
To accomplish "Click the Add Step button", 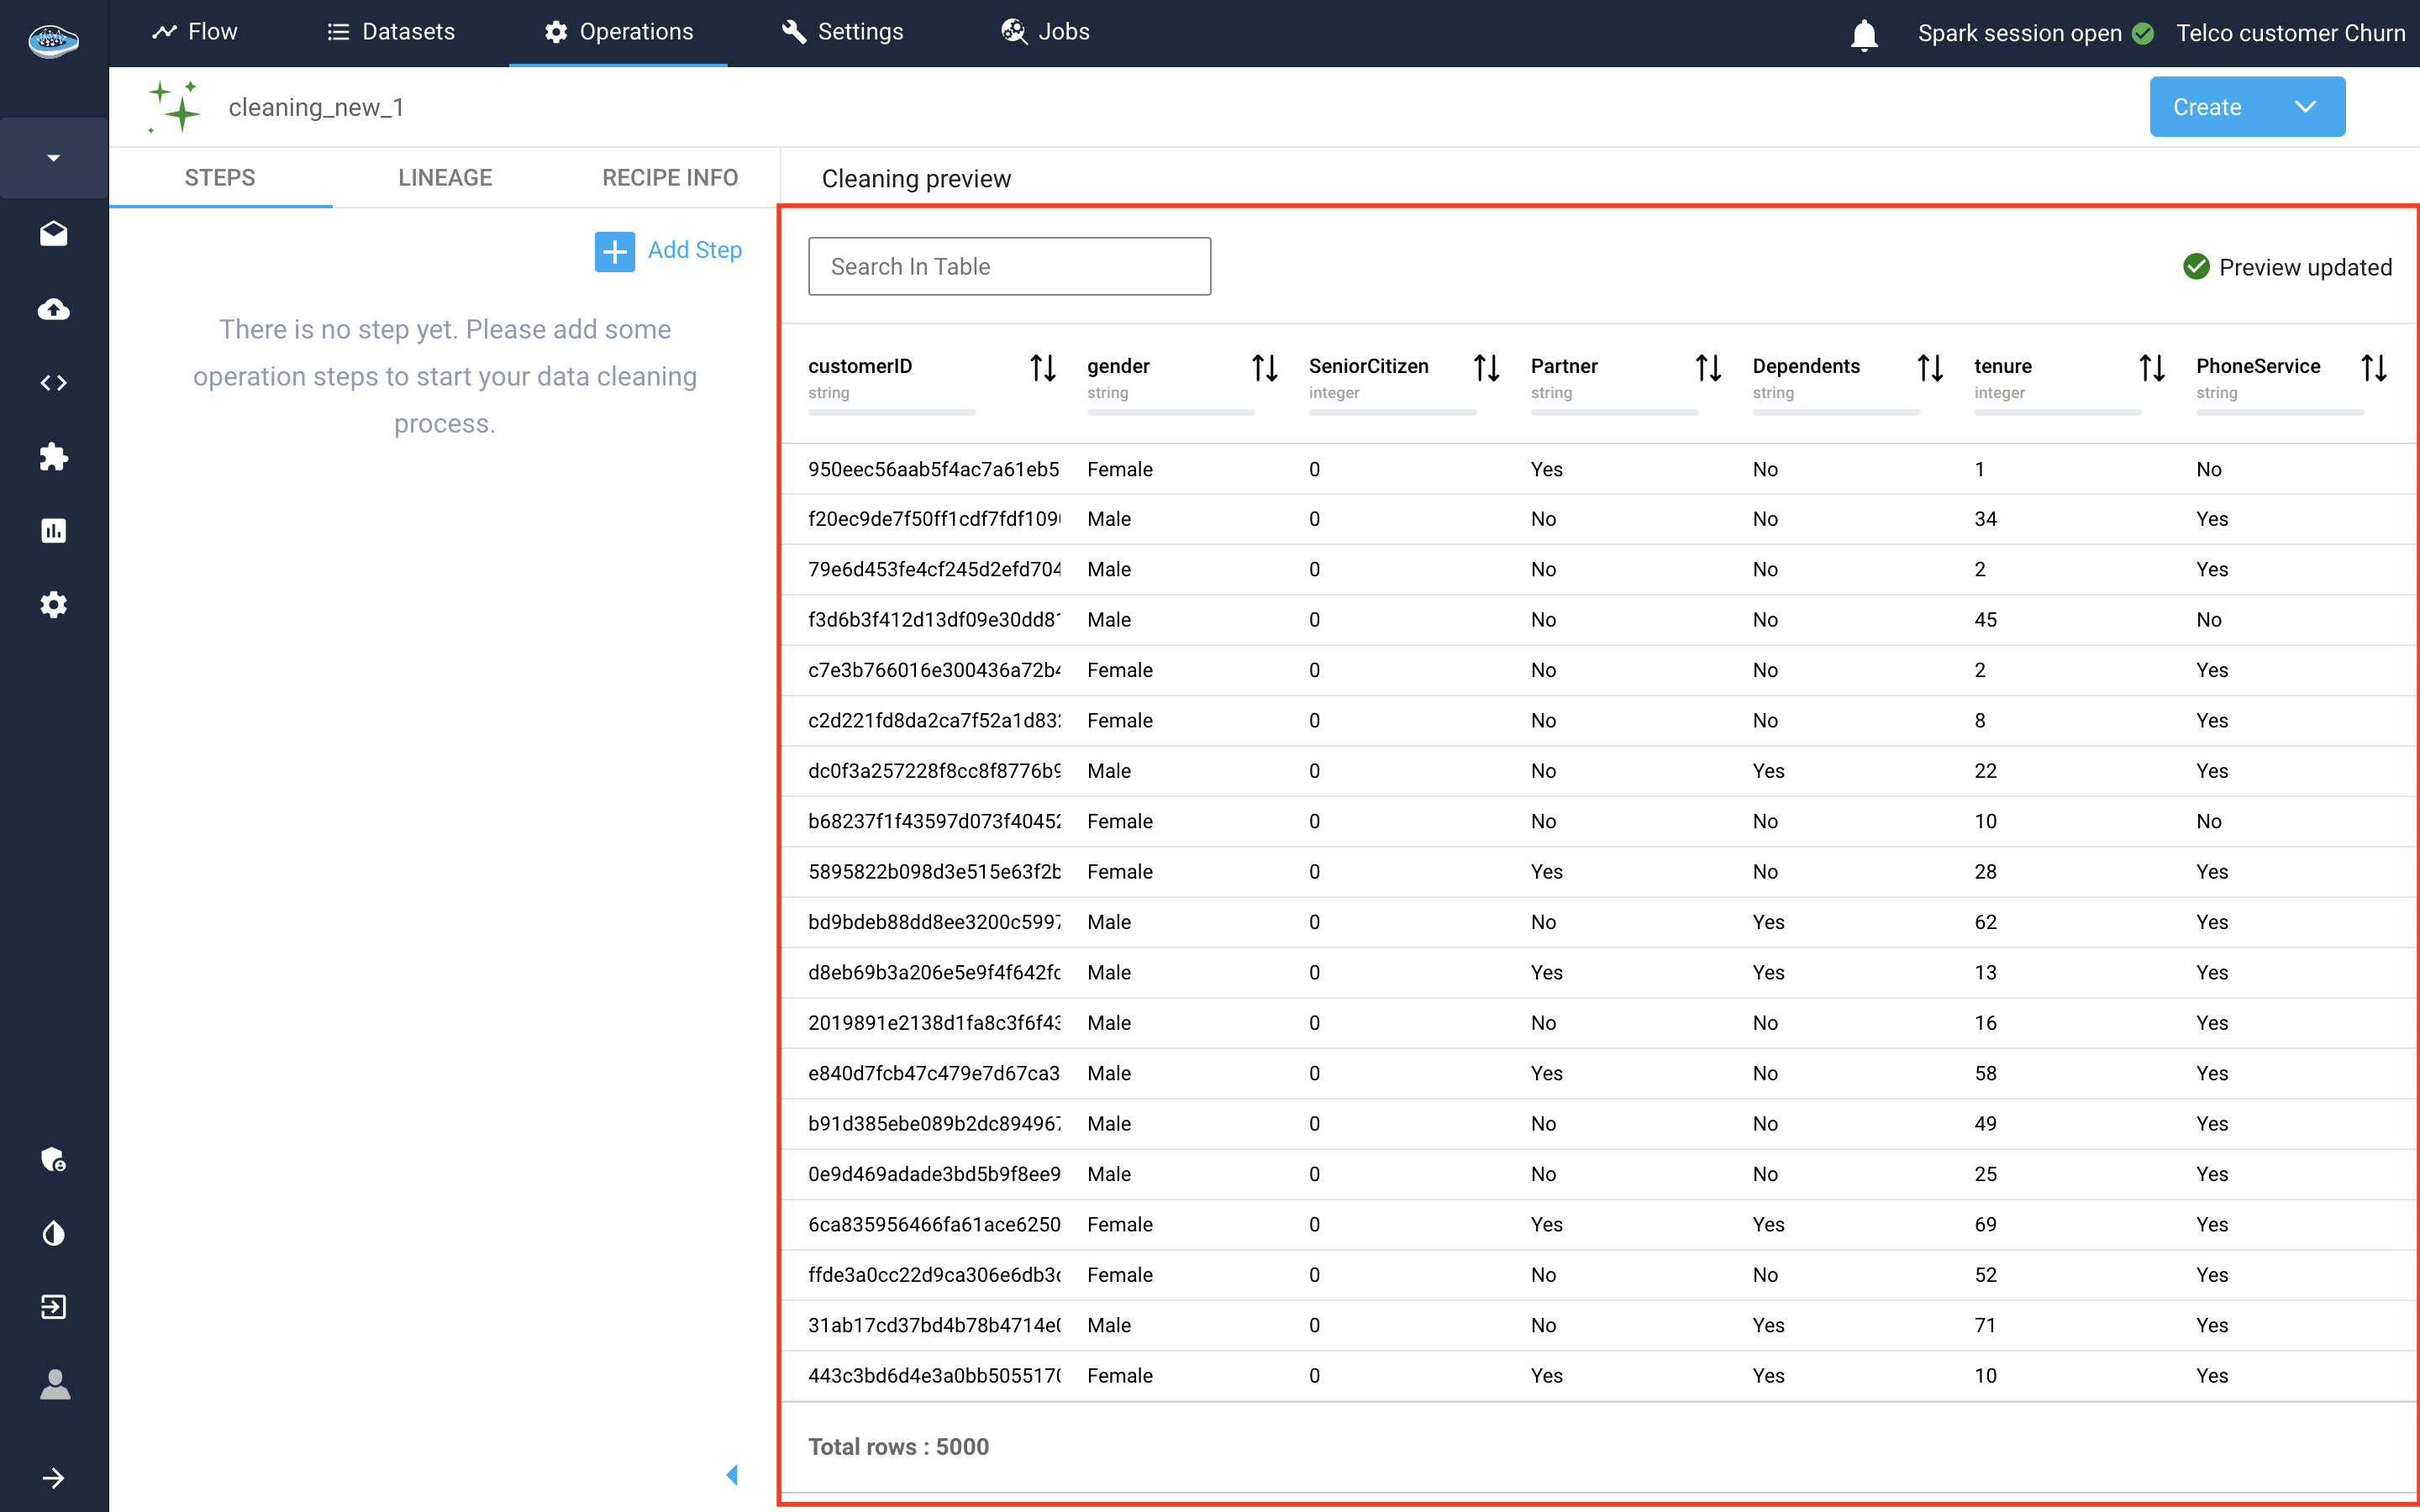I will click(x=669, y=251).
